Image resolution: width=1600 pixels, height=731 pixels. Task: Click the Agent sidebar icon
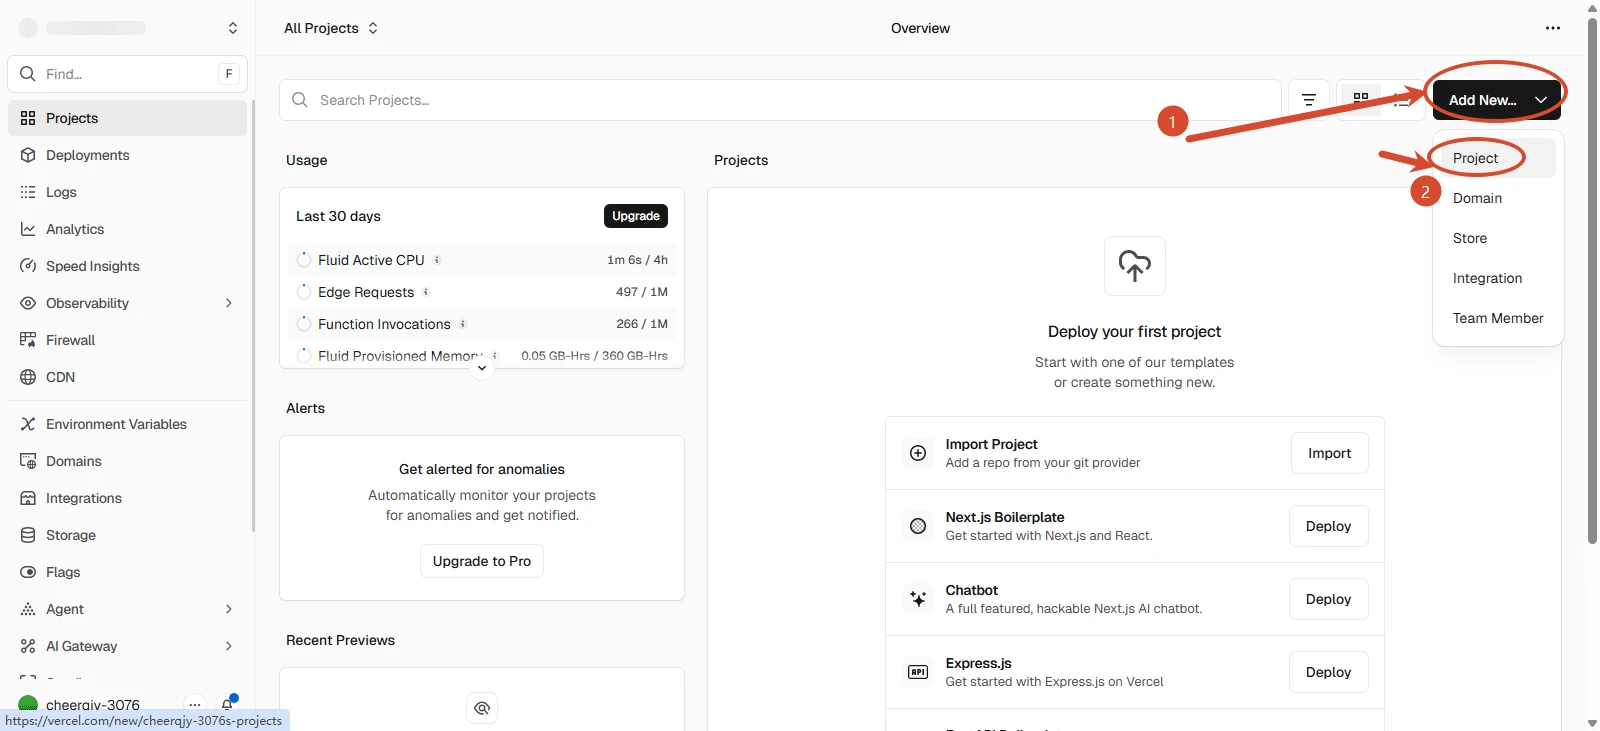(x=28, y=609)
